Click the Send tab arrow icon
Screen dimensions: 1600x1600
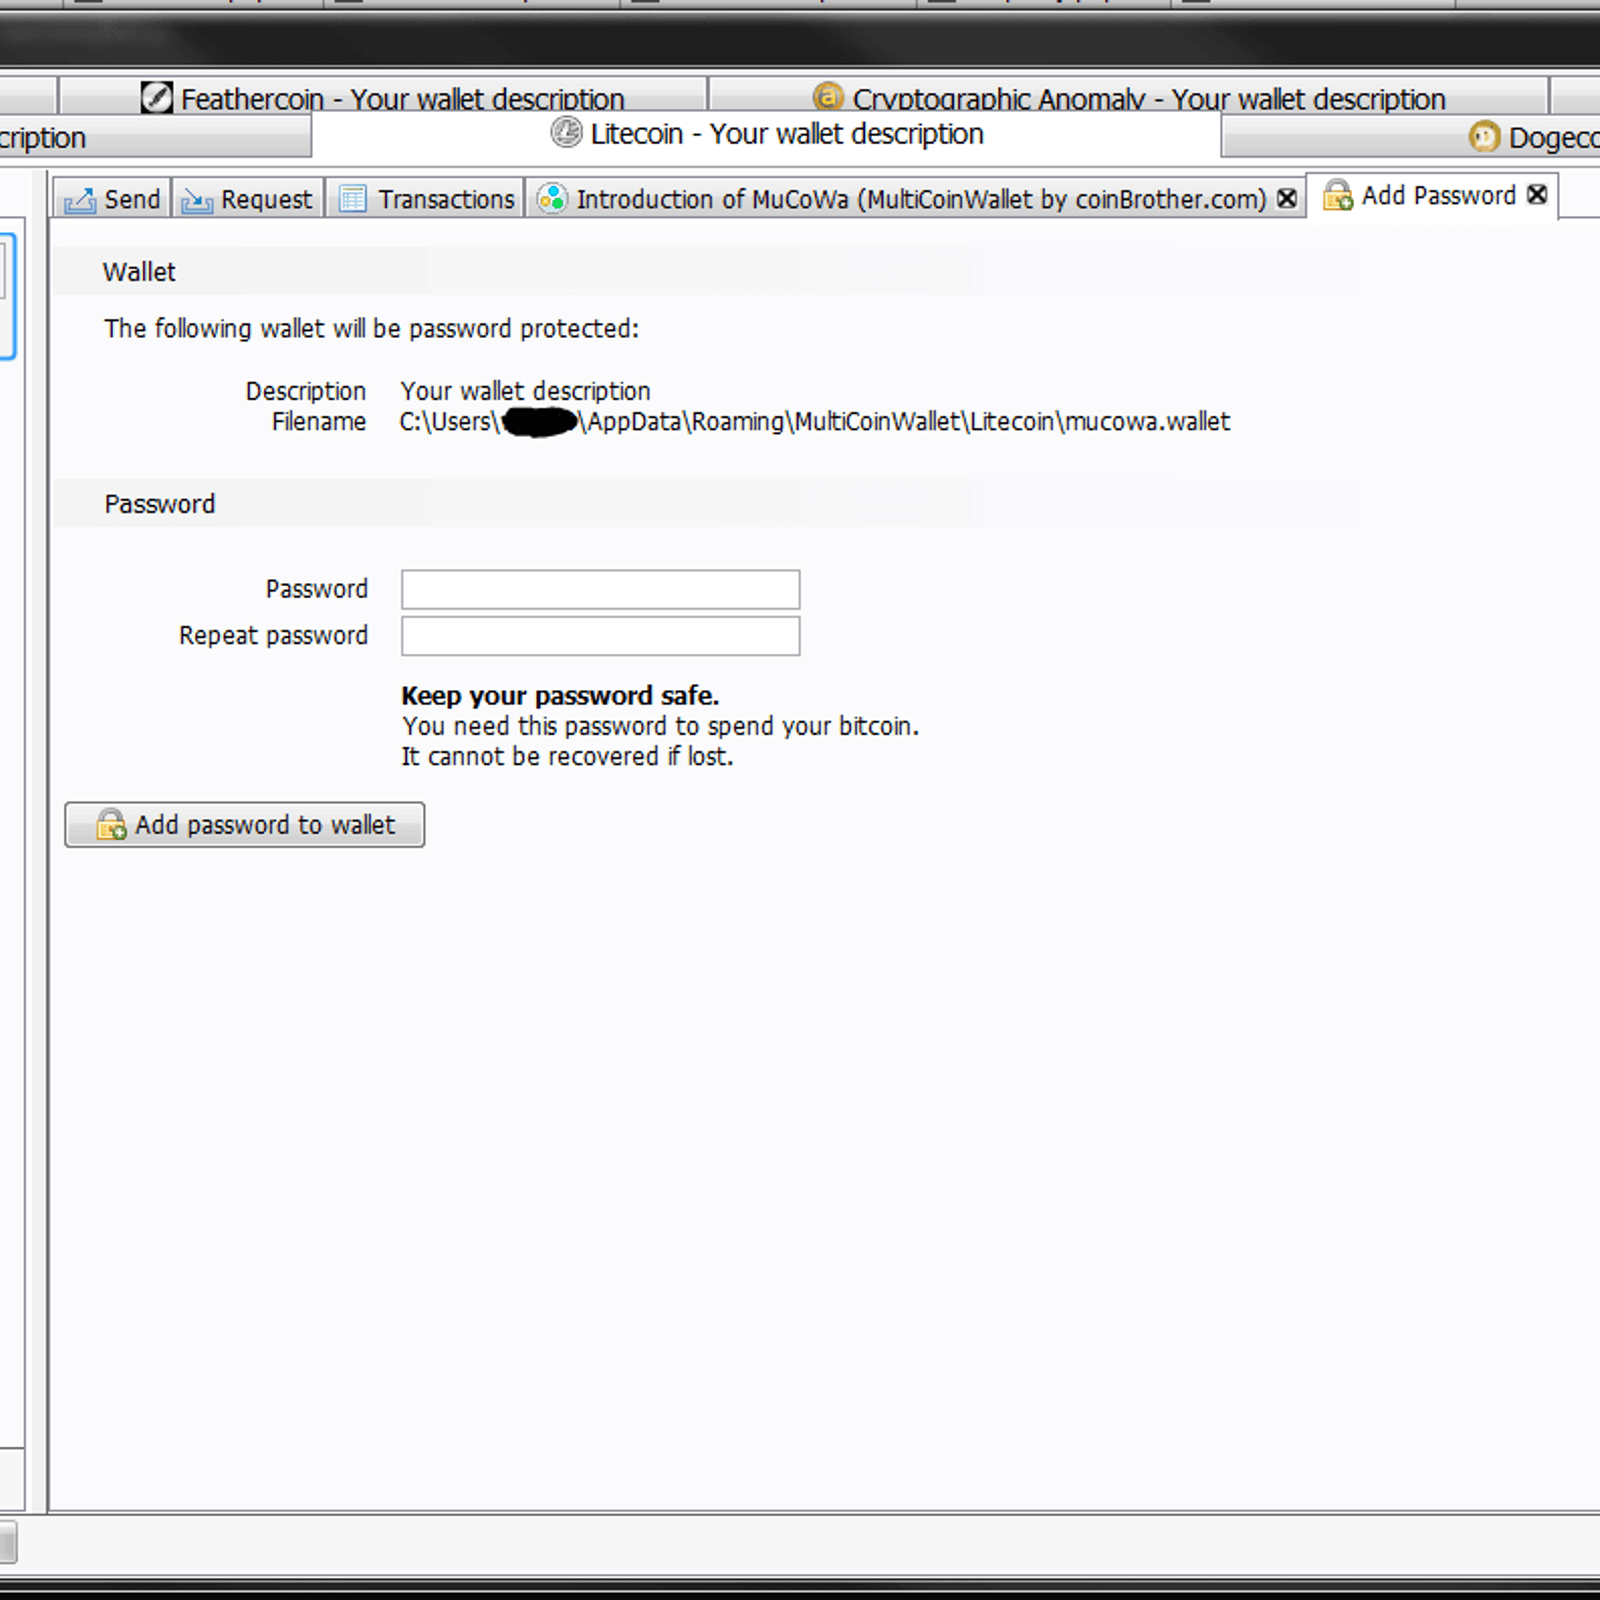click(80, 200)
